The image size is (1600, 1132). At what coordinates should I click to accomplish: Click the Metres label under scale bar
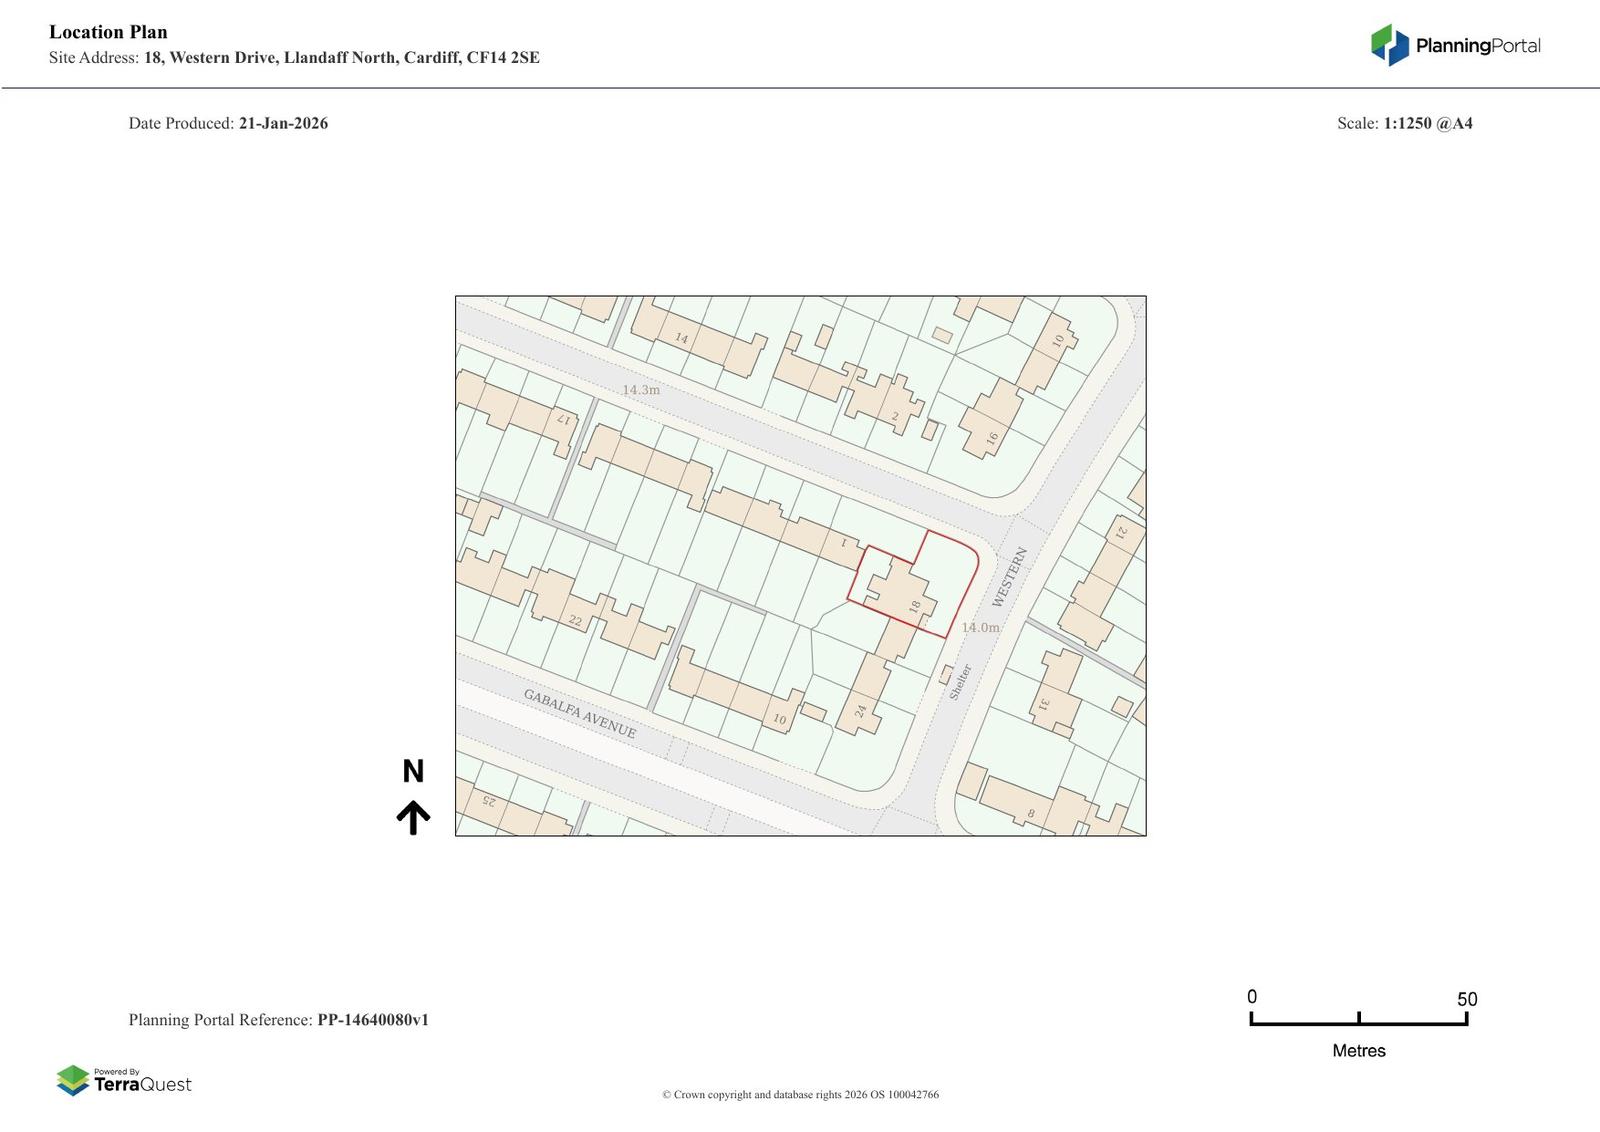click(x=1358, y=1051)
